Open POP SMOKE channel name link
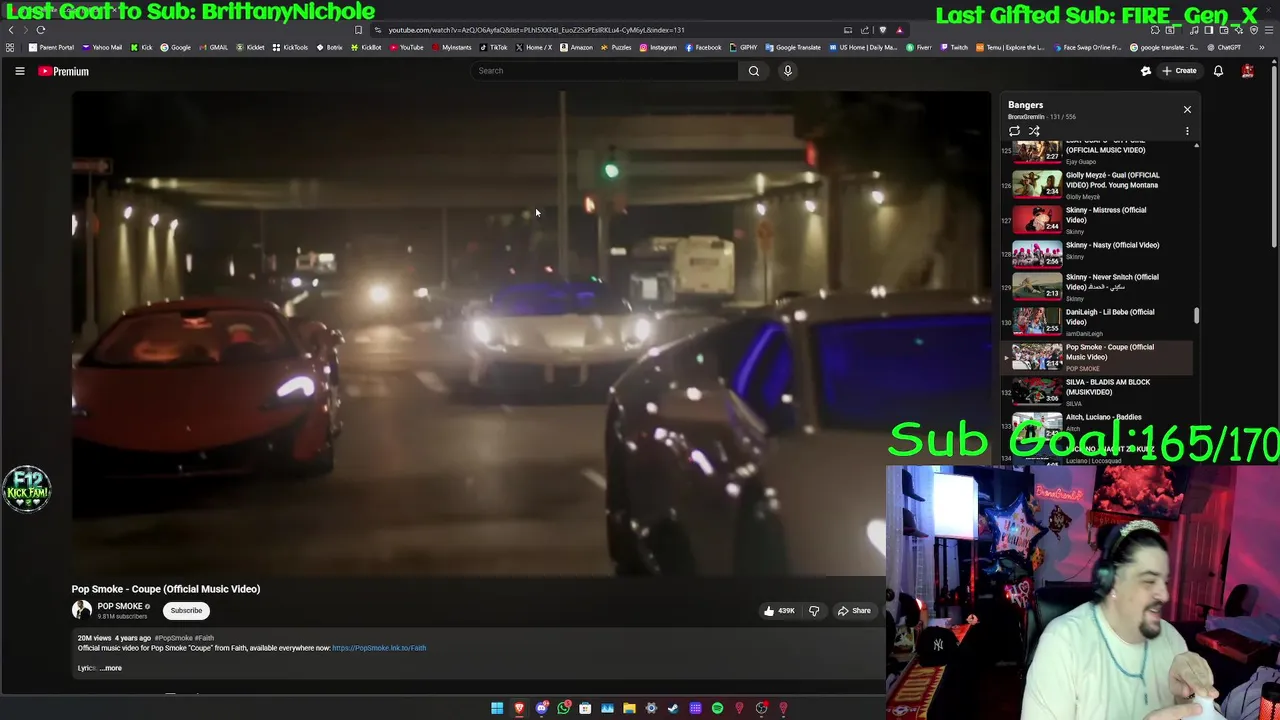Viewport: 1280px width, 720px height. [120, 606]
